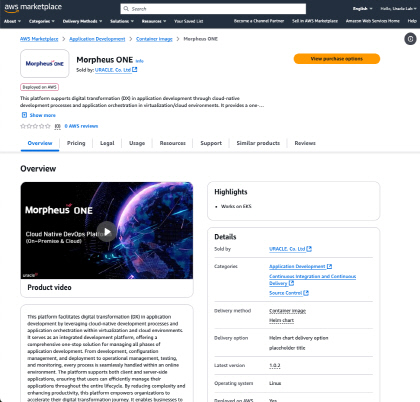This screenshot has height=402, width=420.
Task: Click the Show more expand icon
Action: click(x=24, y=115)
